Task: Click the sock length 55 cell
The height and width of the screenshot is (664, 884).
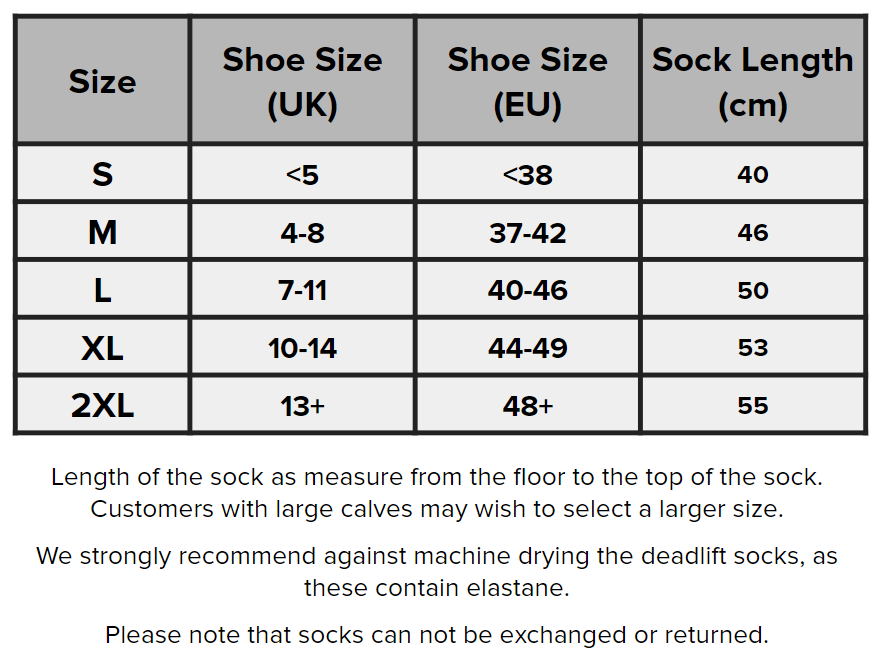Action: pyautogui.click(x=753, y=405)
